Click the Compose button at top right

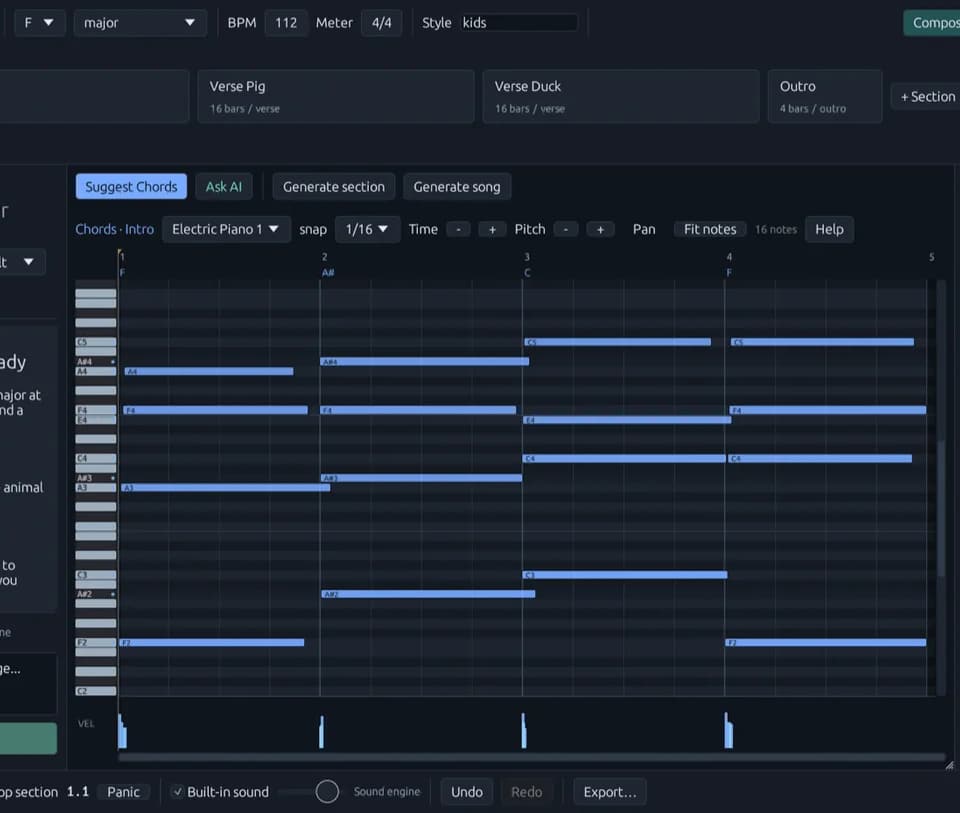932,23
